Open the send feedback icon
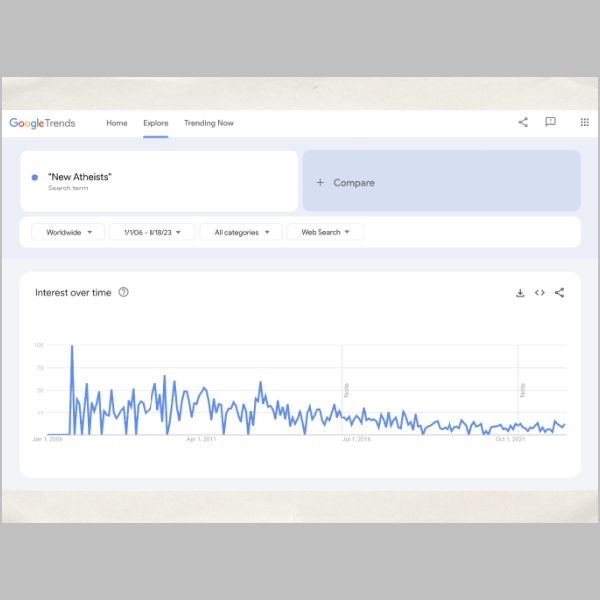Viewport: 600px width, 600px height. click(x=550, y=122)
